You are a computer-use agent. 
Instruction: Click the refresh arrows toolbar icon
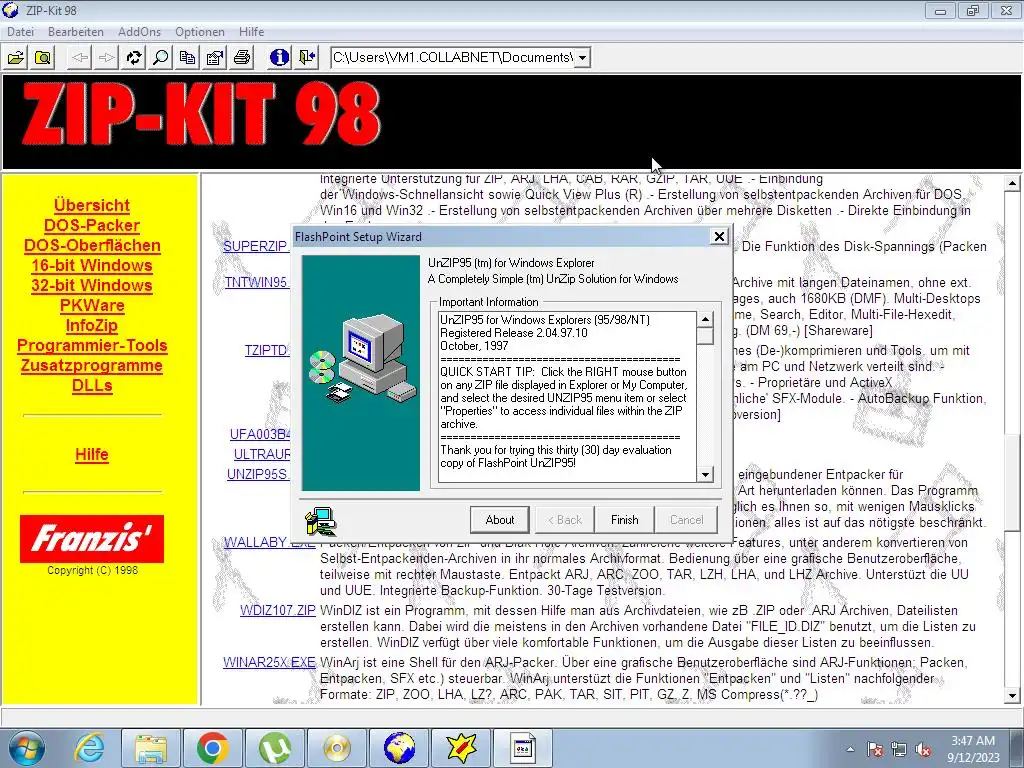point(134,57)
